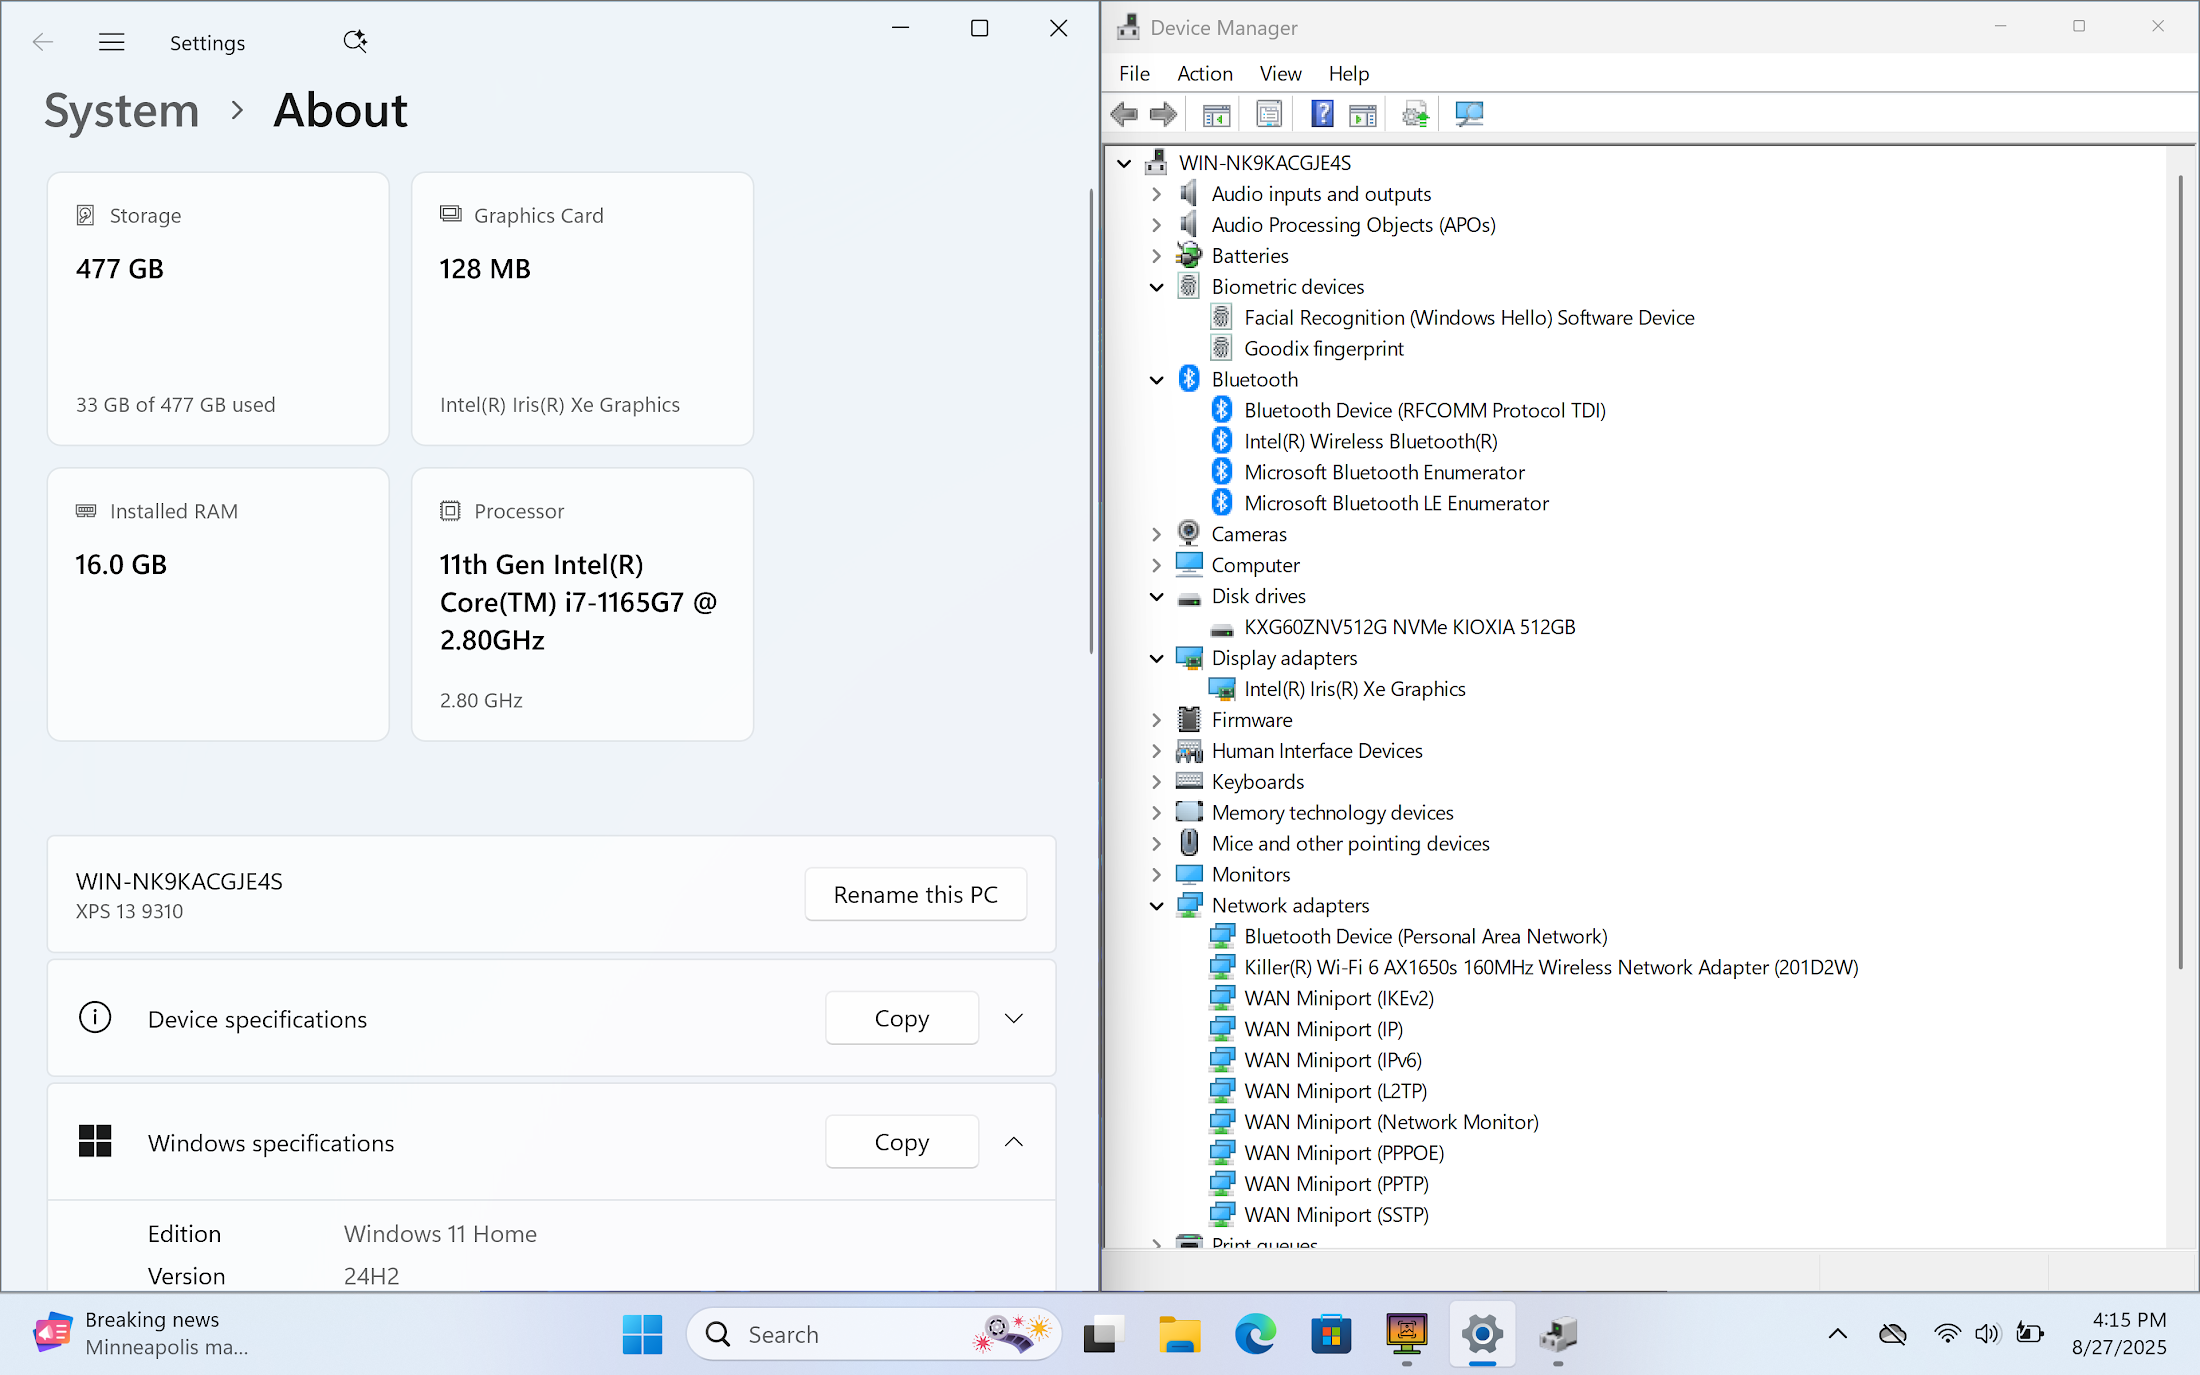The width and height of the screenshot is (2200, 1375).
Task: Expand the Firmware node
Action: (x=1157, y=720)
